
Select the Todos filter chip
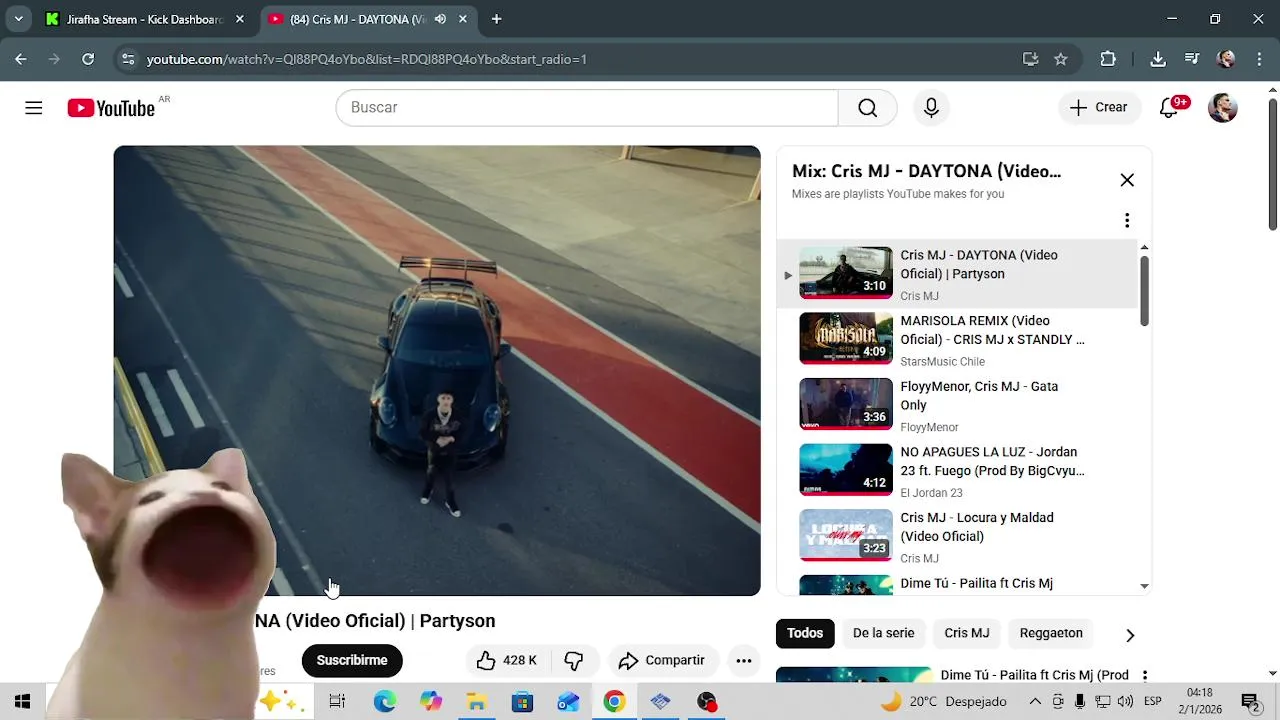[805, 633]
